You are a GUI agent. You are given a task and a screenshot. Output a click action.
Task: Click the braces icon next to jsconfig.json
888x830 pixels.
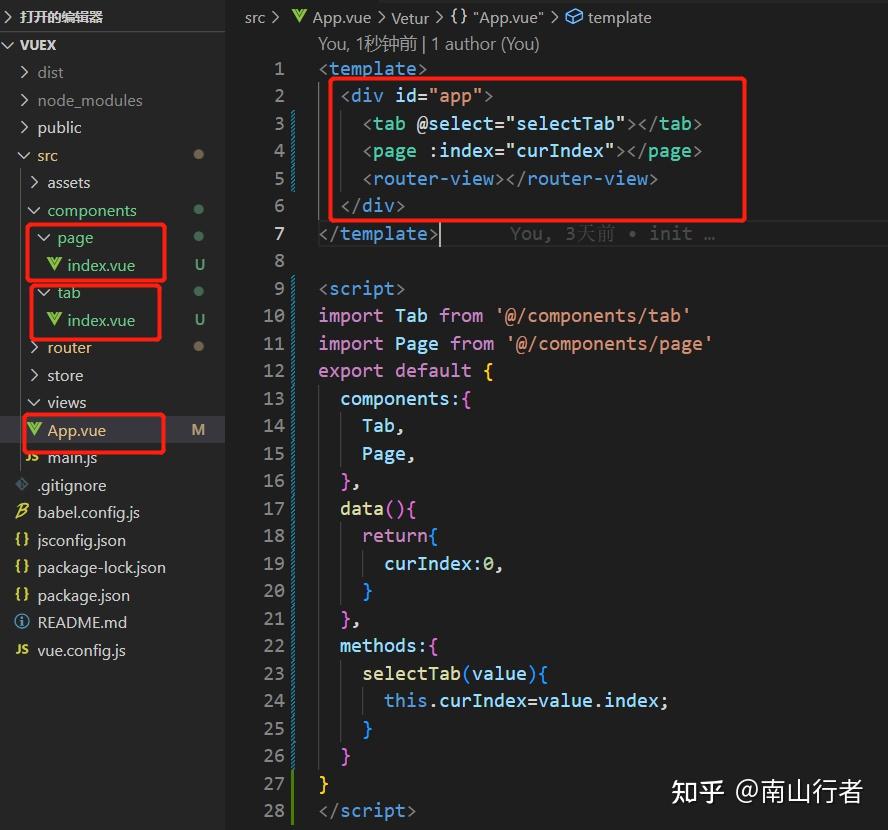click(x=23, y=540)
